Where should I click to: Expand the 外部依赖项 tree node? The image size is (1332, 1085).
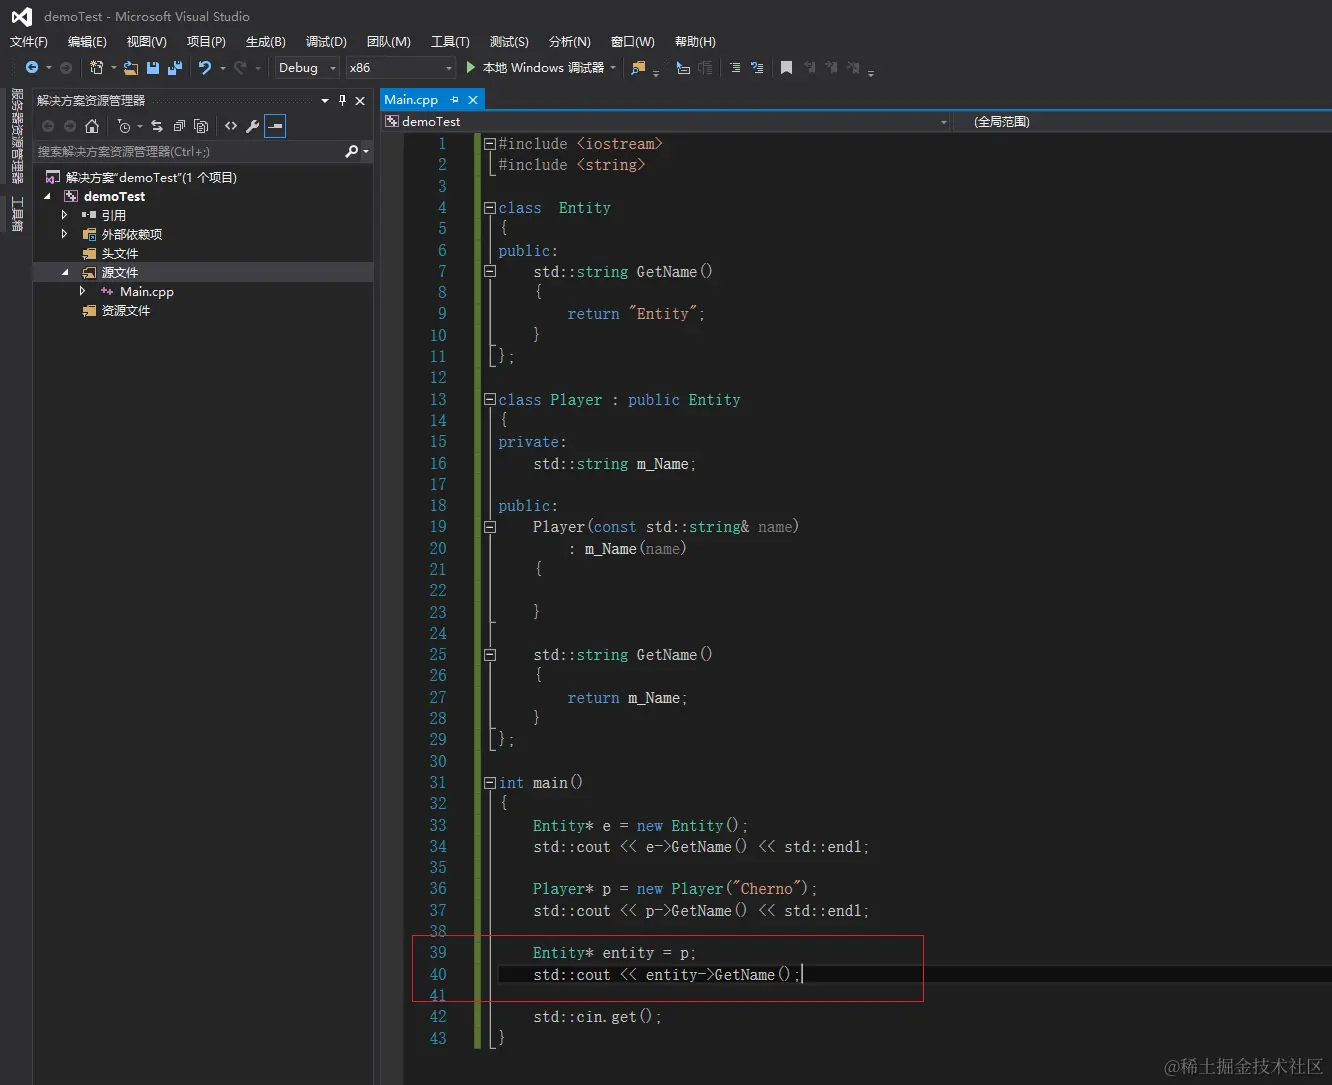65,234
